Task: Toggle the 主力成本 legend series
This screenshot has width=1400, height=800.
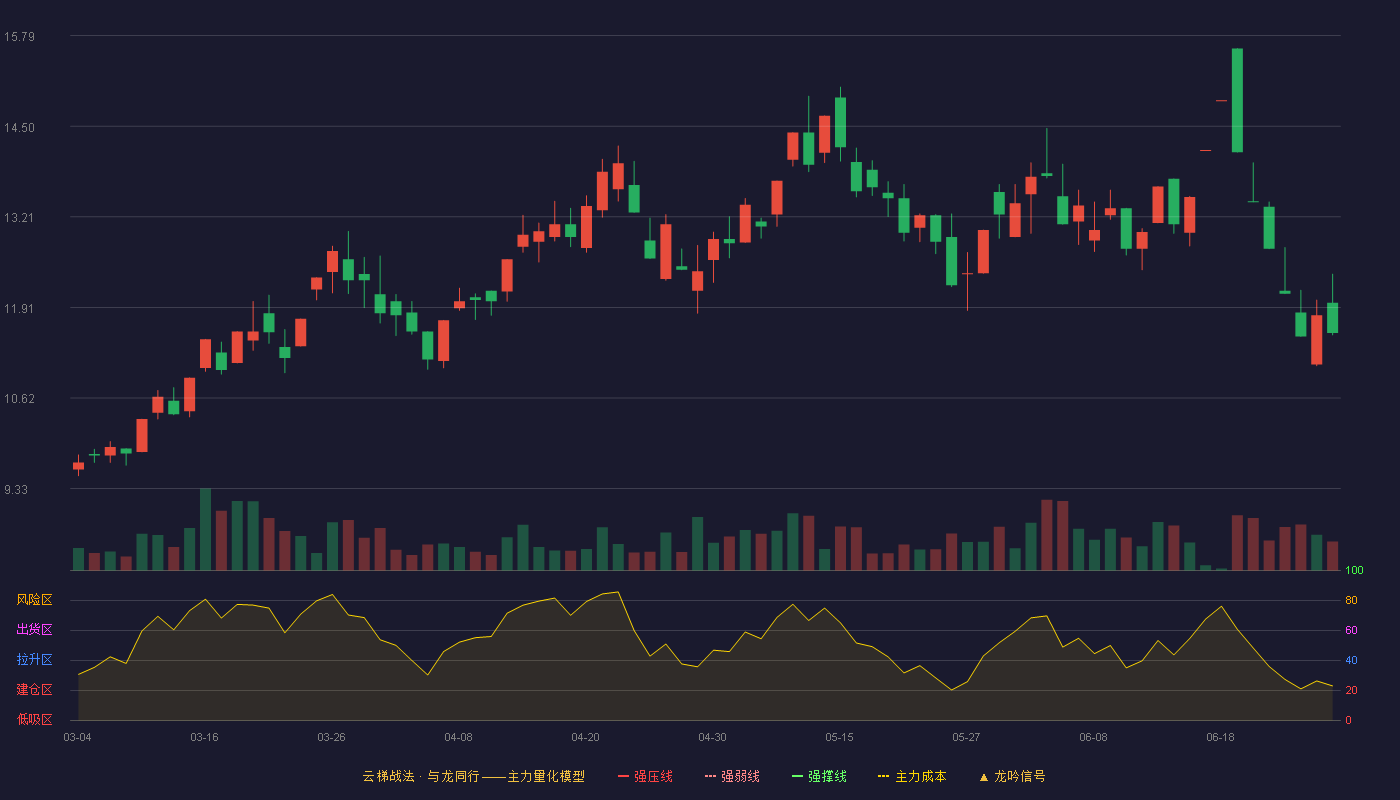Action: tap(912, 776)
